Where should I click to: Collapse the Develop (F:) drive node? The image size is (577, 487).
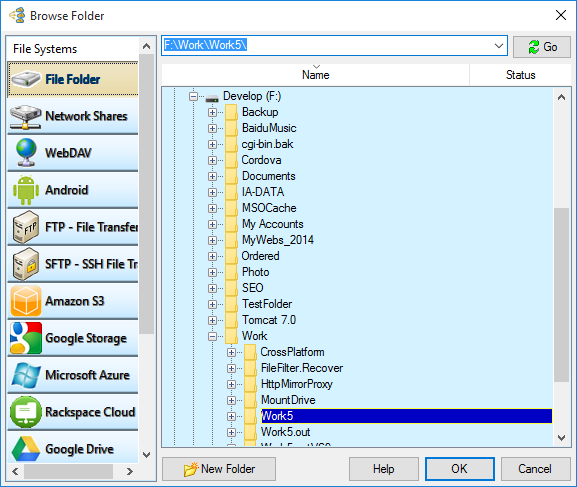tap(193, 96)
